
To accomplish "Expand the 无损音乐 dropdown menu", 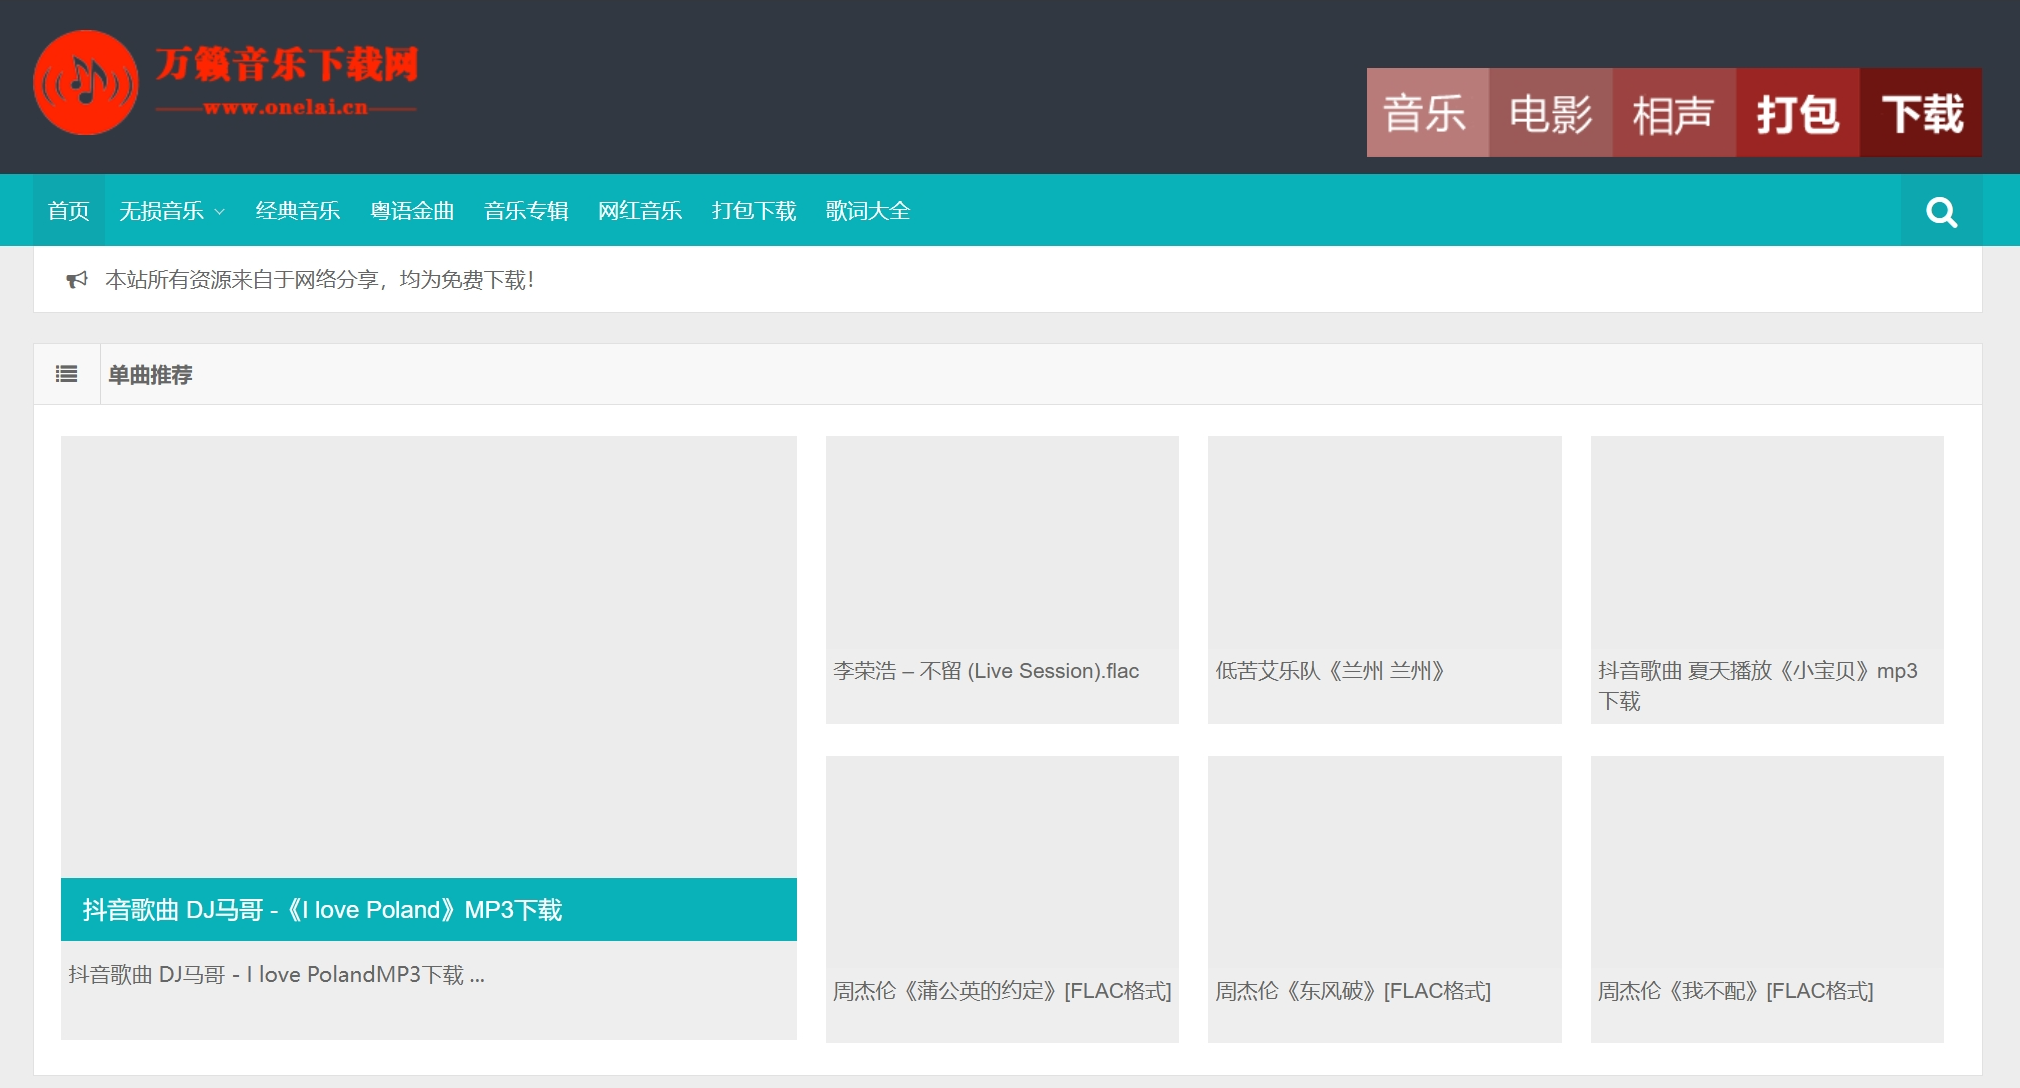I will [172, 211].
